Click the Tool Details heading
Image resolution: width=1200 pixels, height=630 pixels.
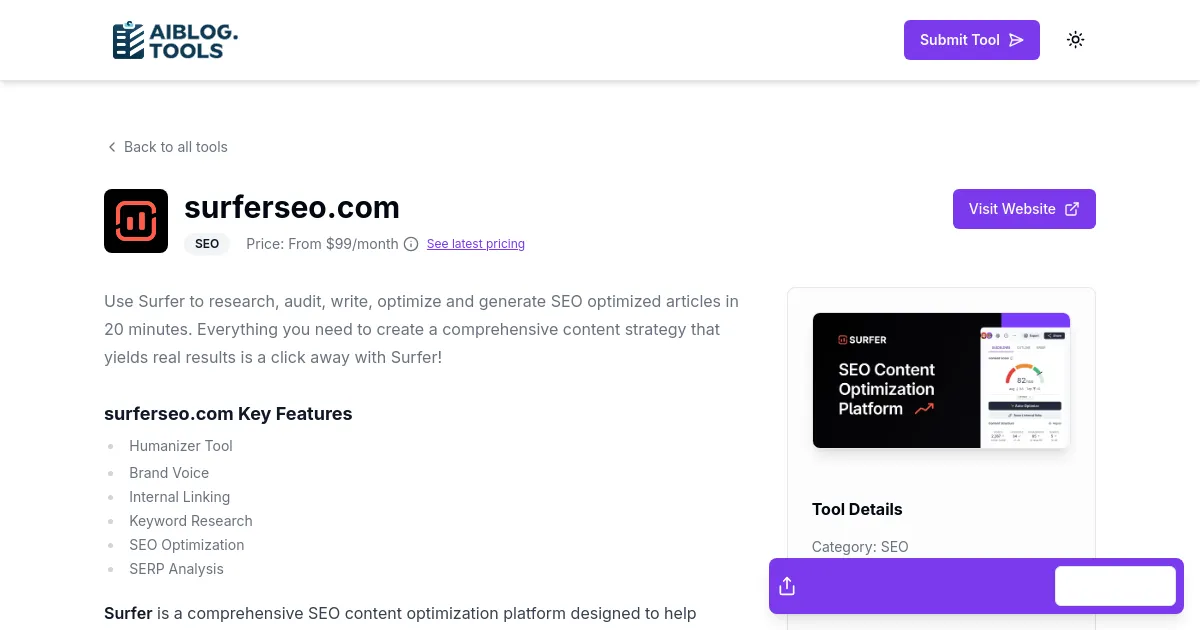click(857, 509)
